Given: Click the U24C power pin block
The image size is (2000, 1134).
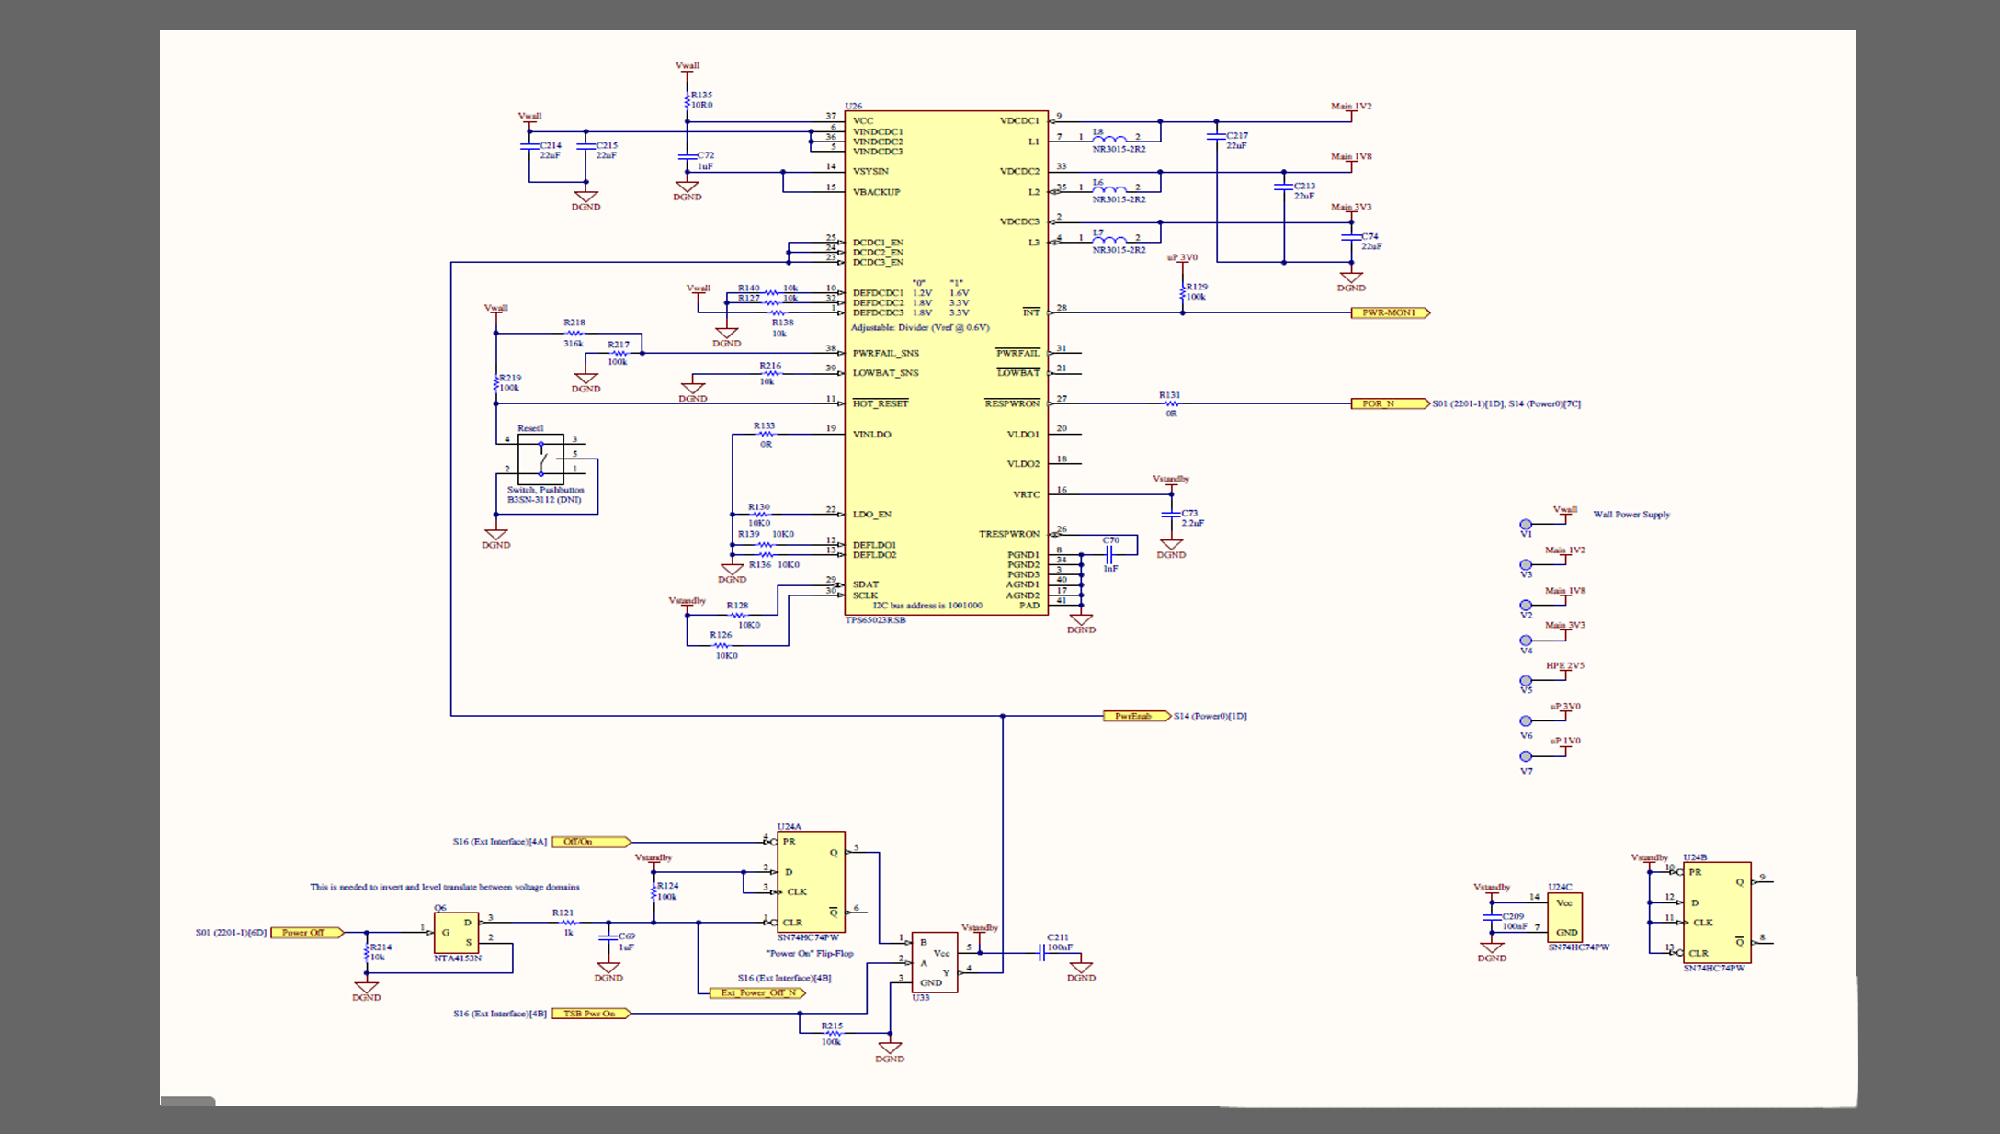Looking at the screenshot, I should pos(1565,917).
